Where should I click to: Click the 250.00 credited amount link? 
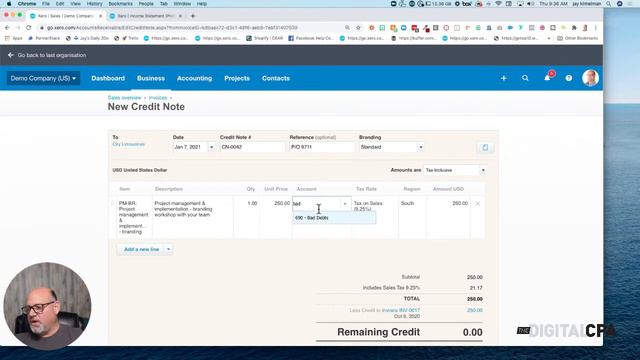475,310
